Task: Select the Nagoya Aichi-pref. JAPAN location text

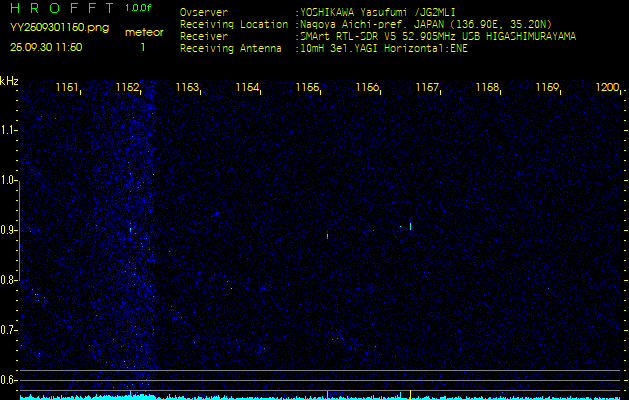Action: (x=426, y=24)
